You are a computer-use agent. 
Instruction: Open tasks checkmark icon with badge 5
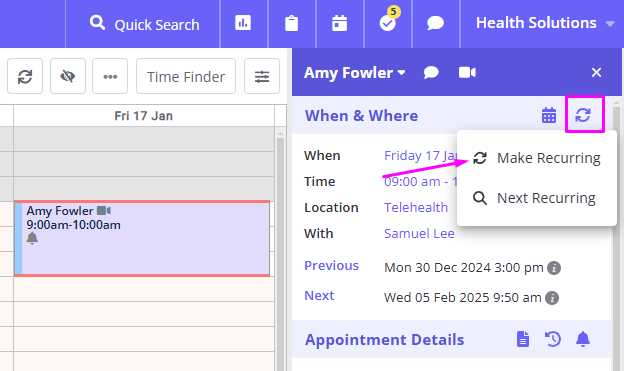[x=388, y=21]
